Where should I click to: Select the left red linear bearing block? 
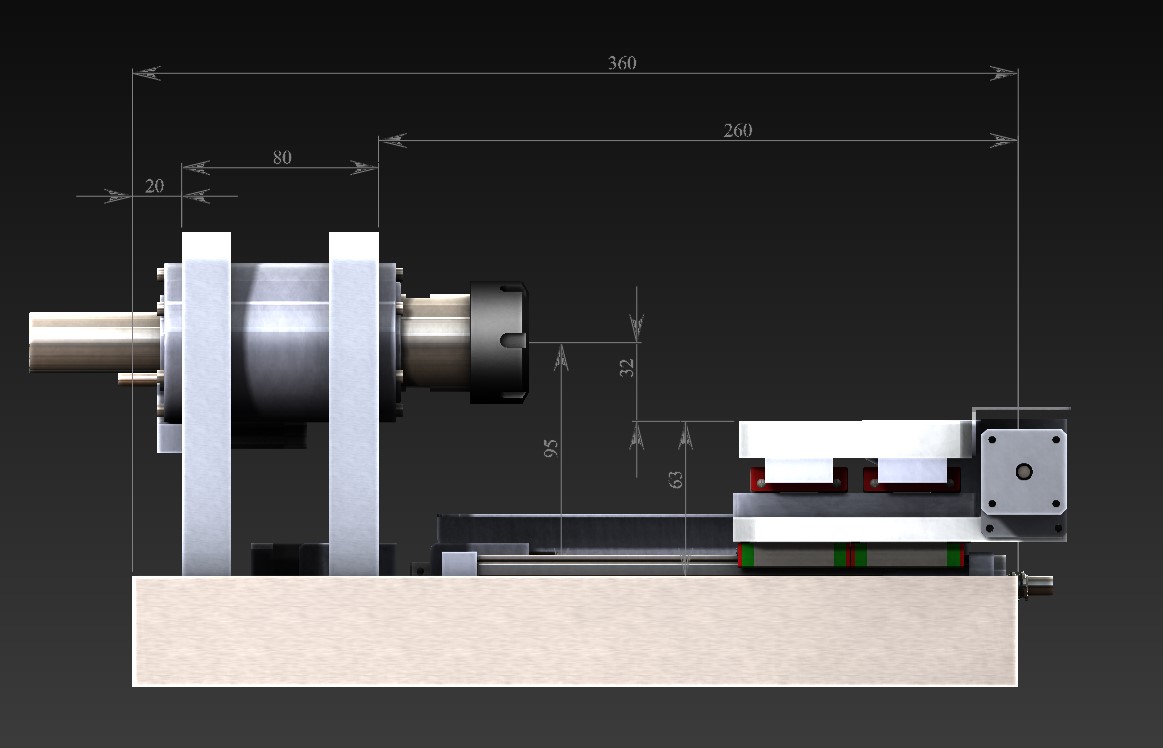coord(799,479)
